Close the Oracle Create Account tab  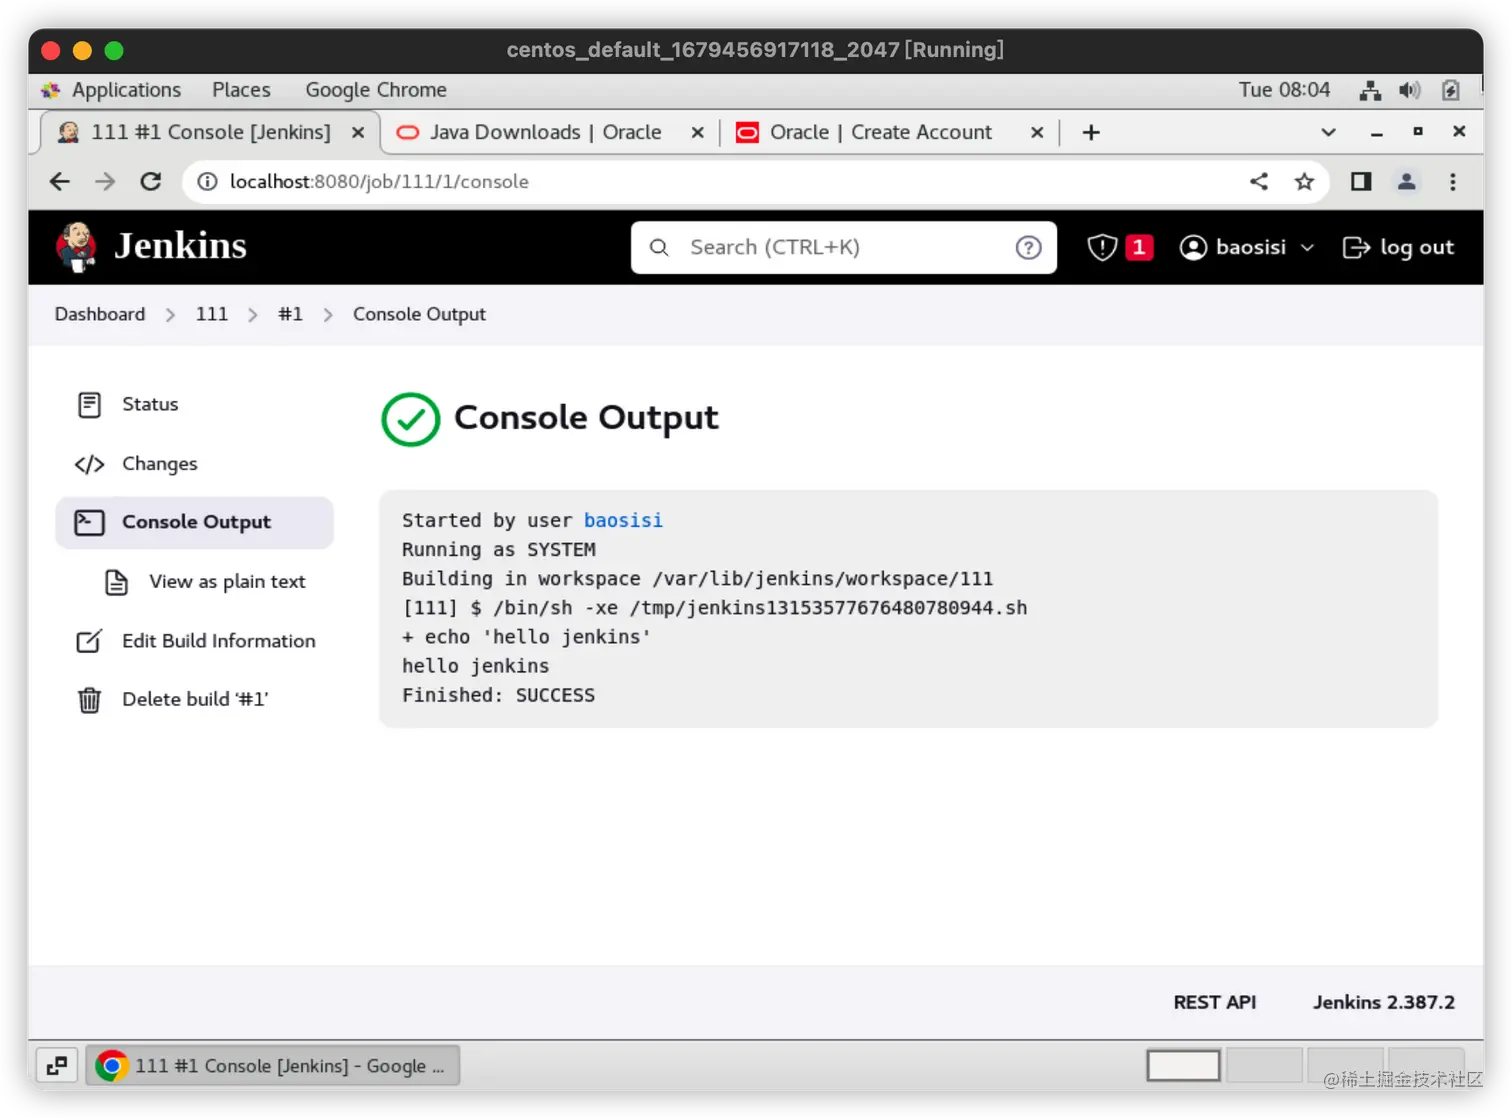(1037, 132)
